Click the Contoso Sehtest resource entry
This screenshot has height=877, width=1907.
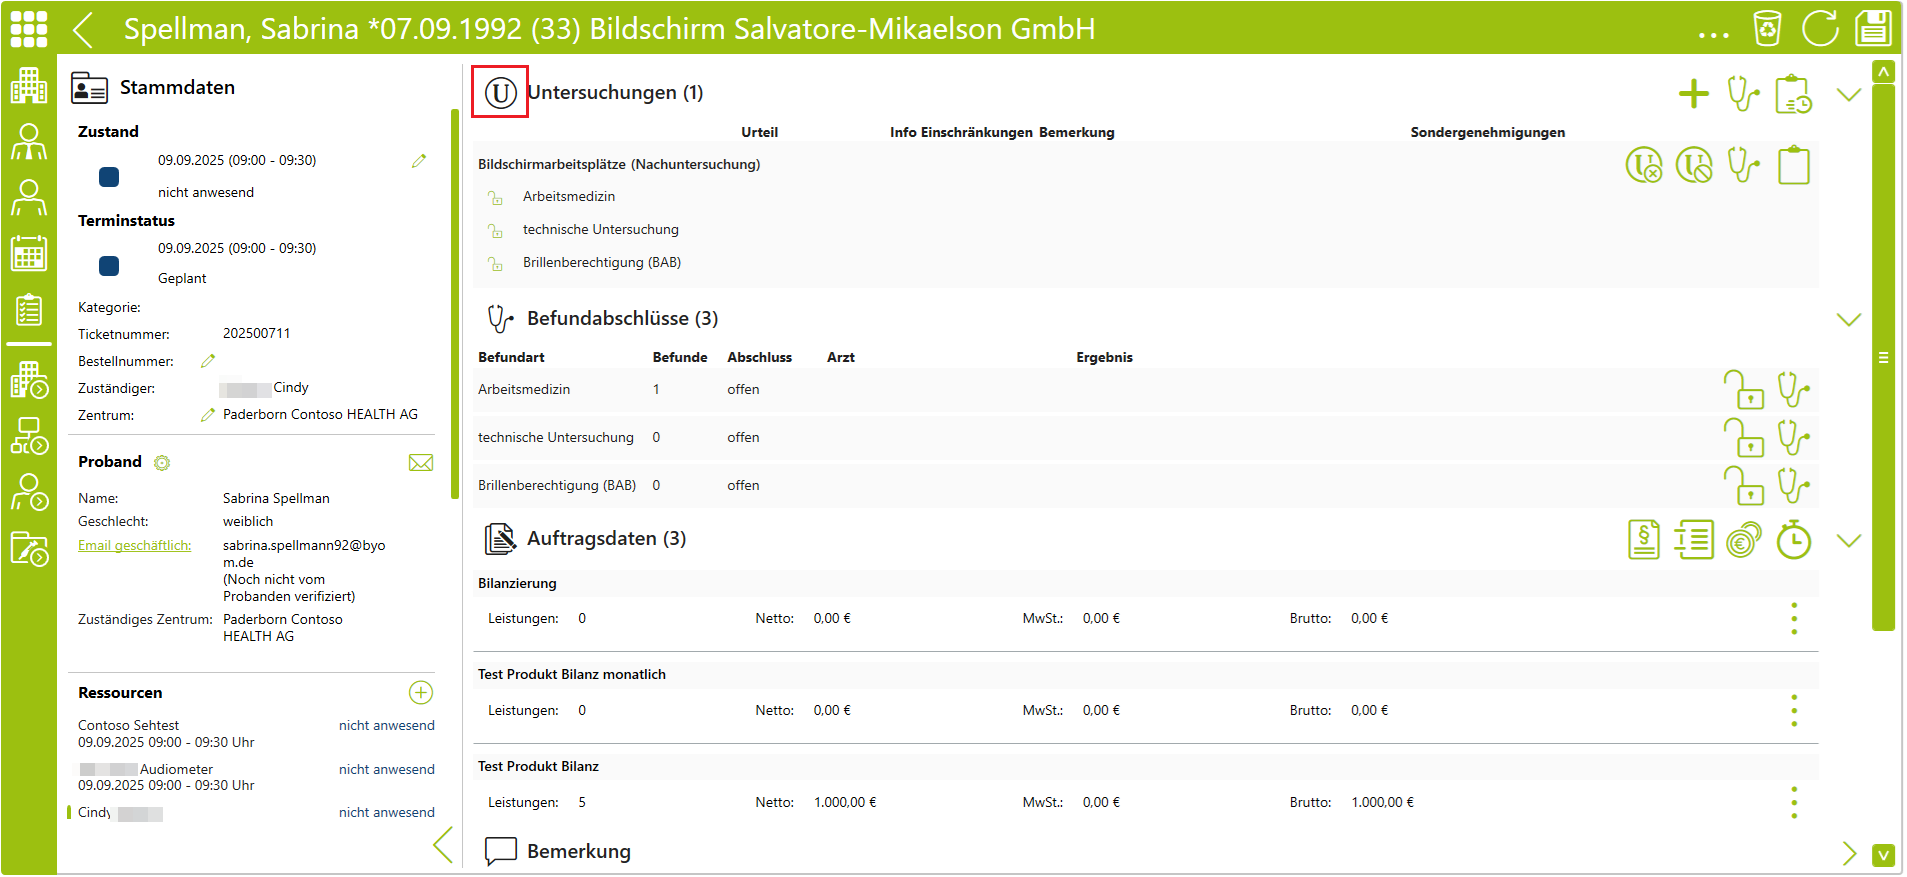click(x=256, y=734)
